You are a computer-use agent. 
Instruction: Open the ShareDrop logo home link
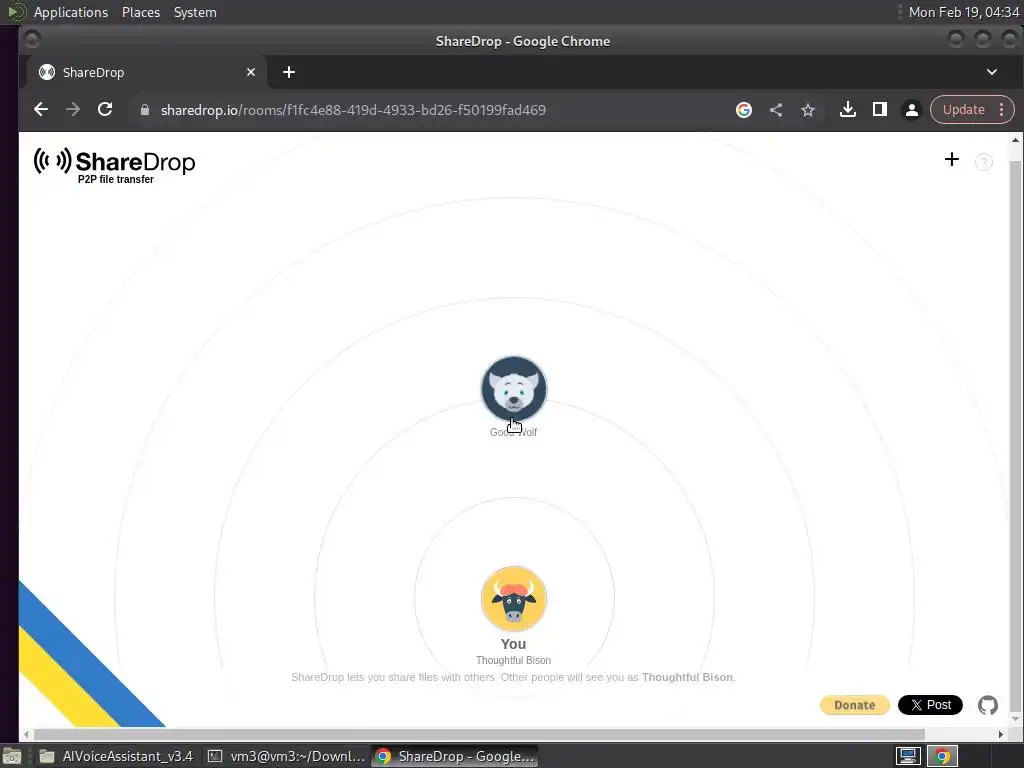pyautogui.click(x=114, y=166)
